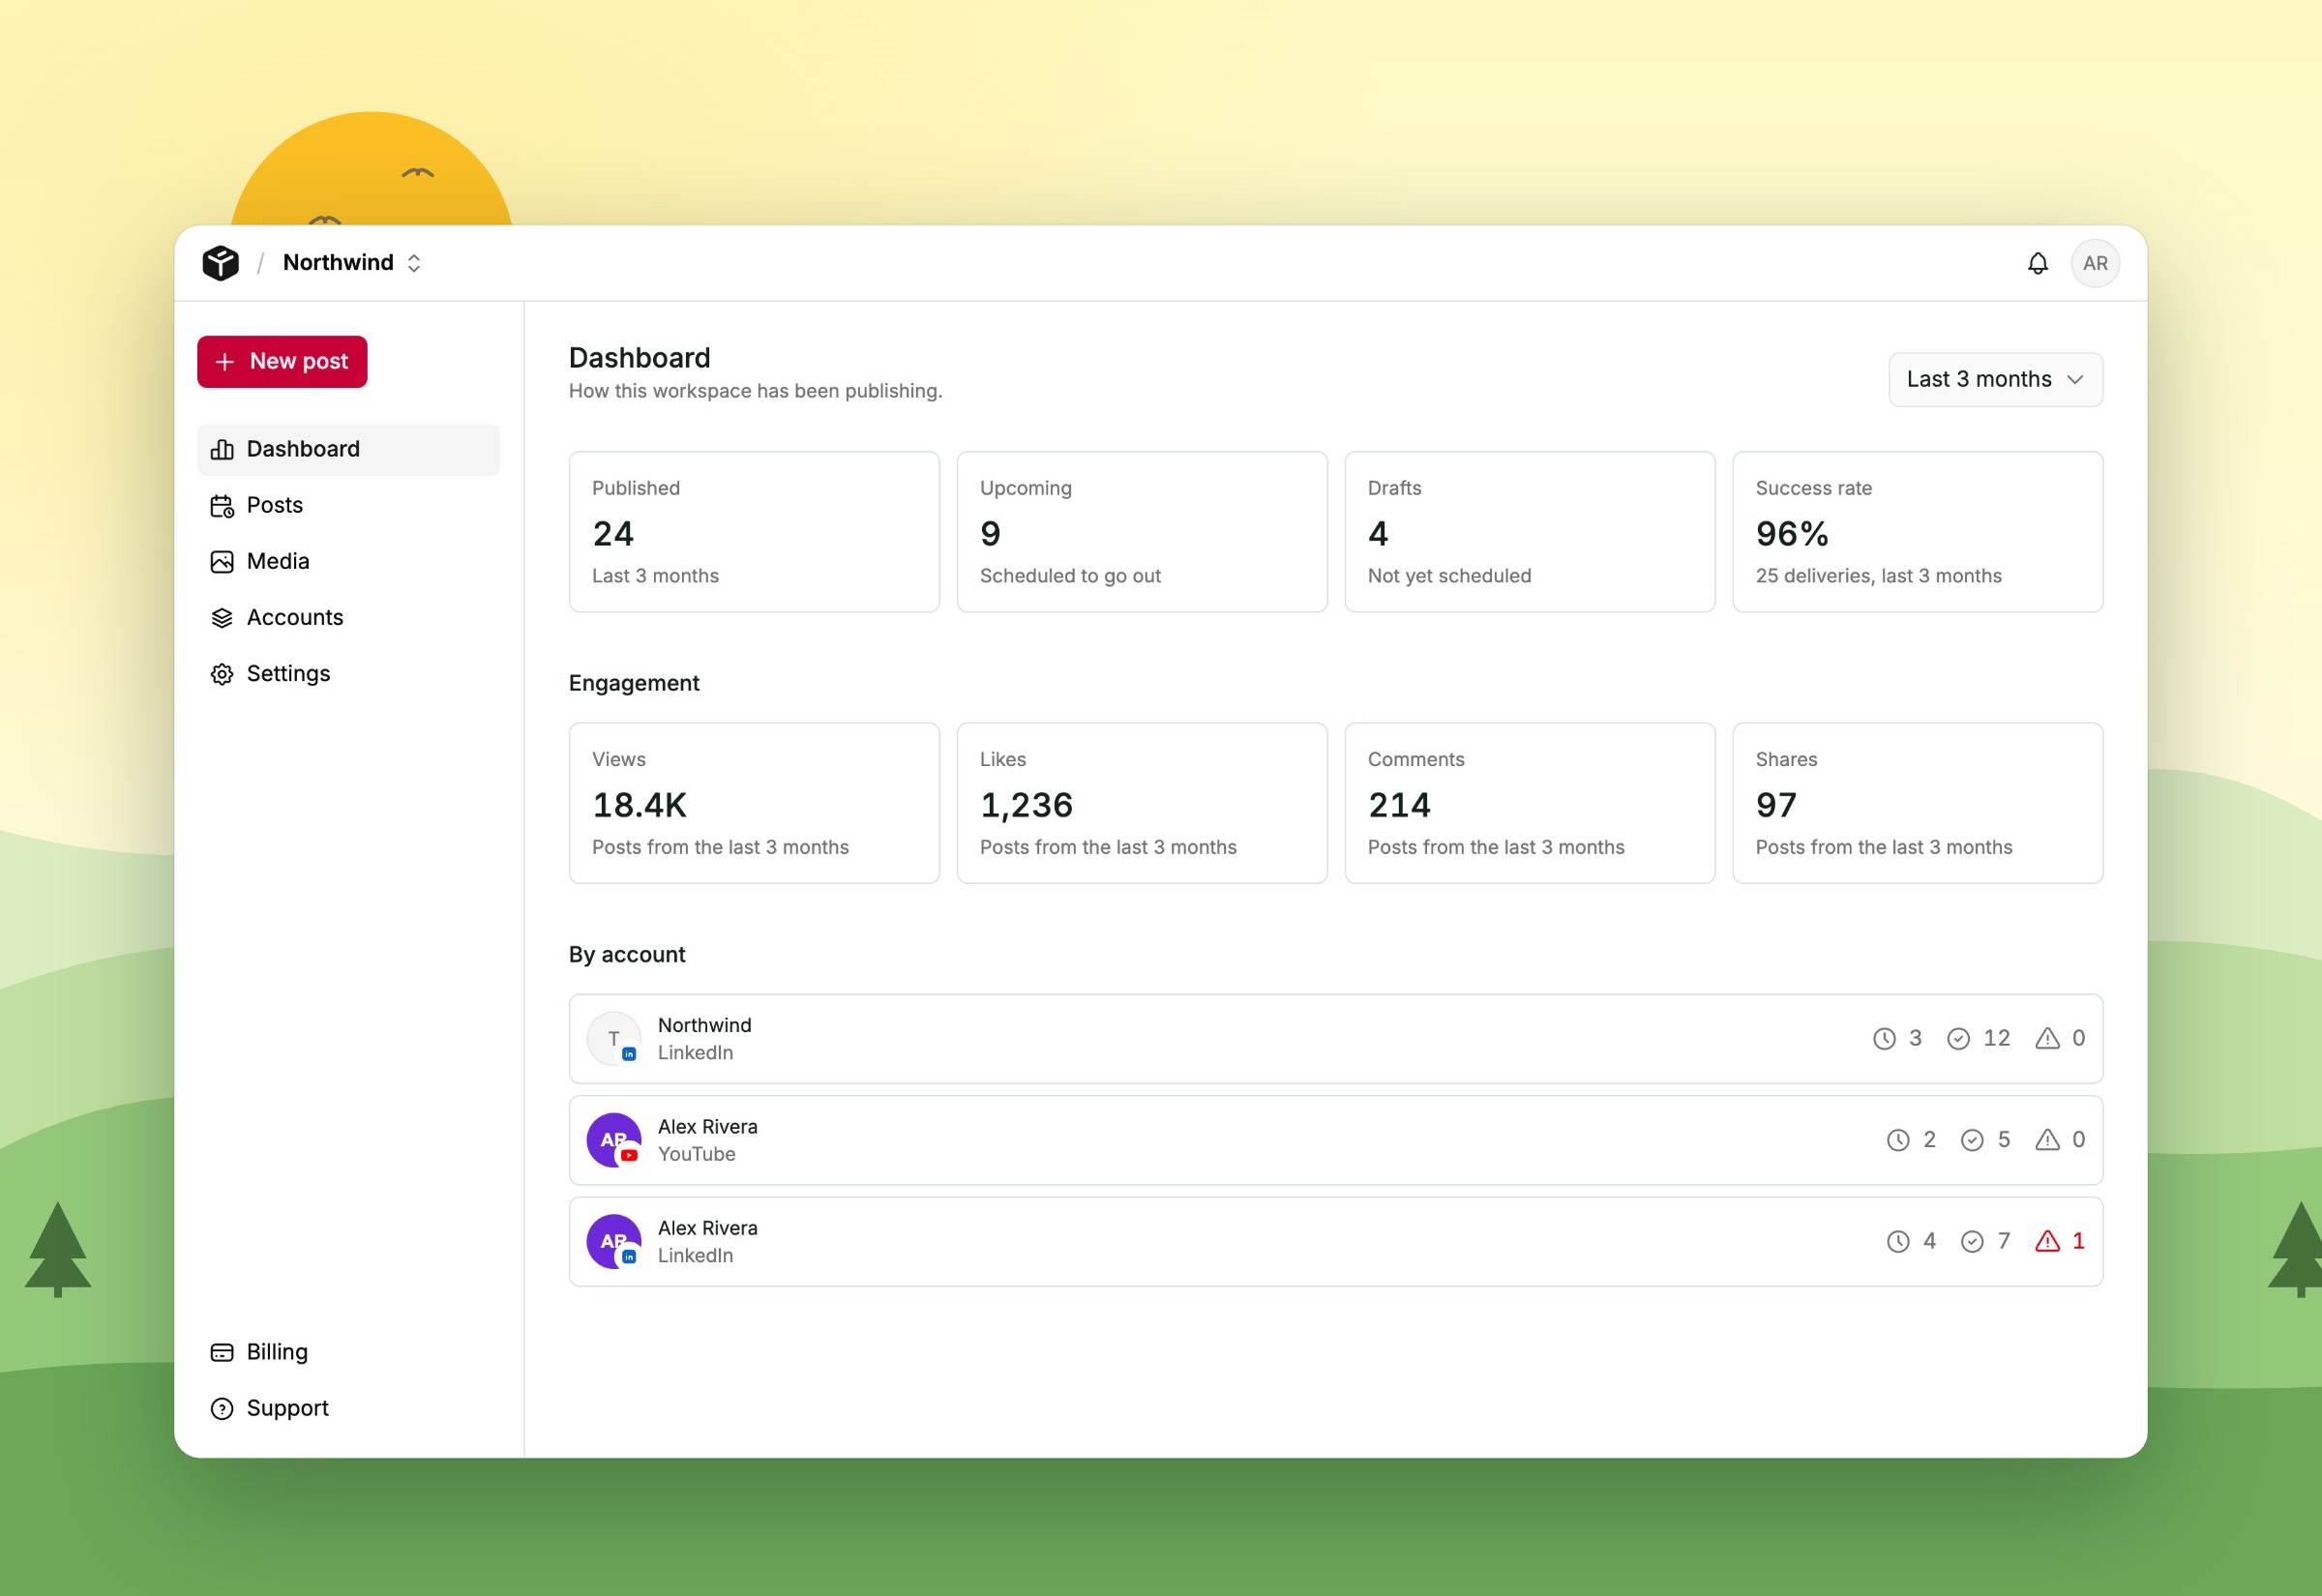2322x1596 pixels.
Task: Click scheduled clock icon in Northwind row
Action: click(x=1884, y=1039)
